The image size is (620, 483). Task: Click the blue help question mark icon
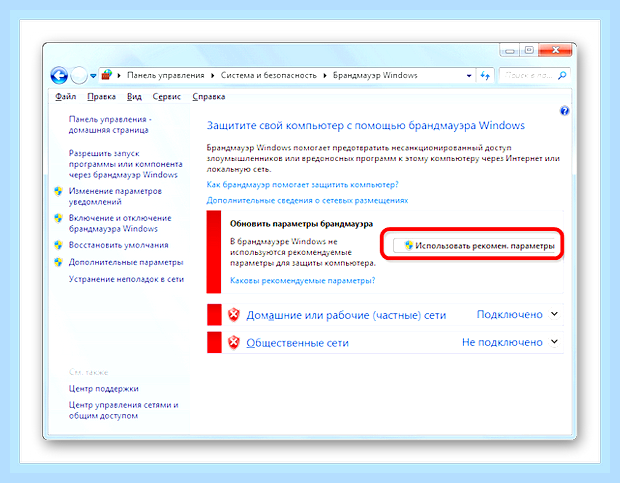pos(564,111)
